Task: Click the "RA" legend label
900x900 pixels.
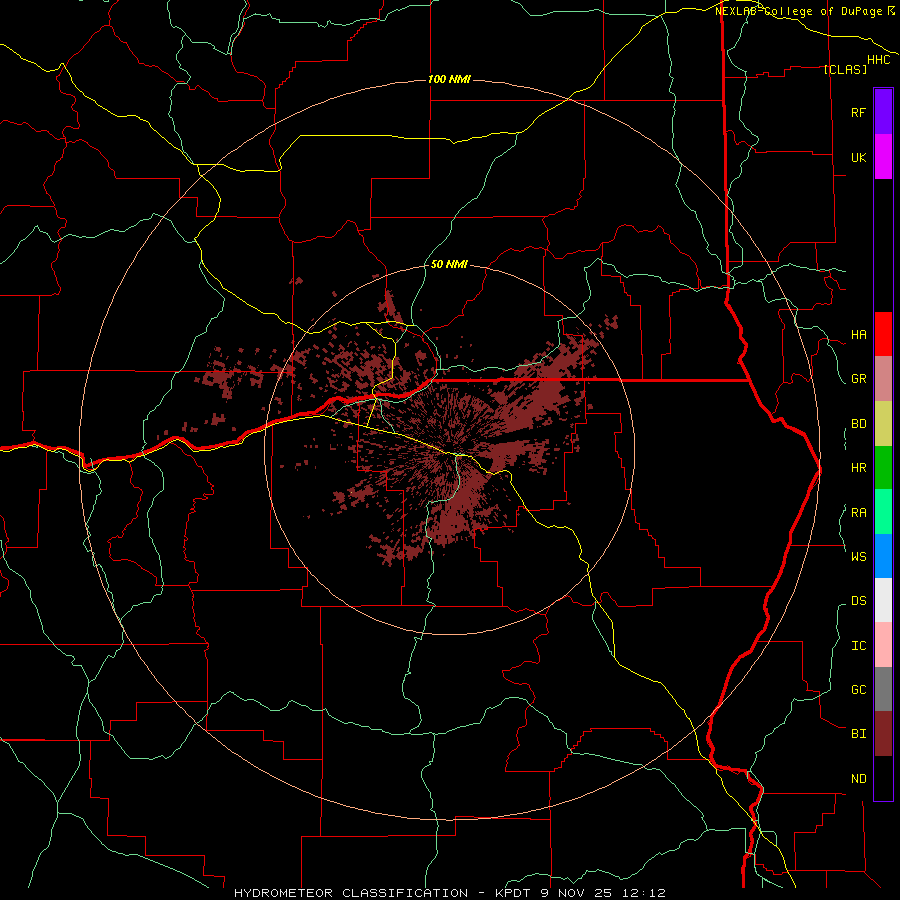Action: (858, 513)
